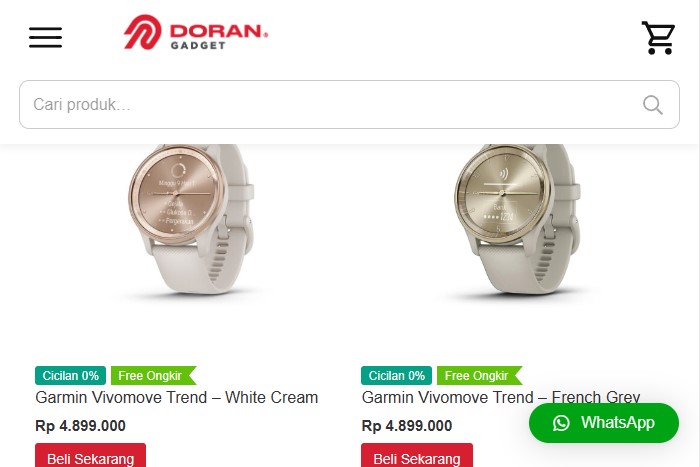Click the French Grey price Rp 4.899.000
This screenshot has height=467, width=700.
pyautogui.click(x=407, y=425)
